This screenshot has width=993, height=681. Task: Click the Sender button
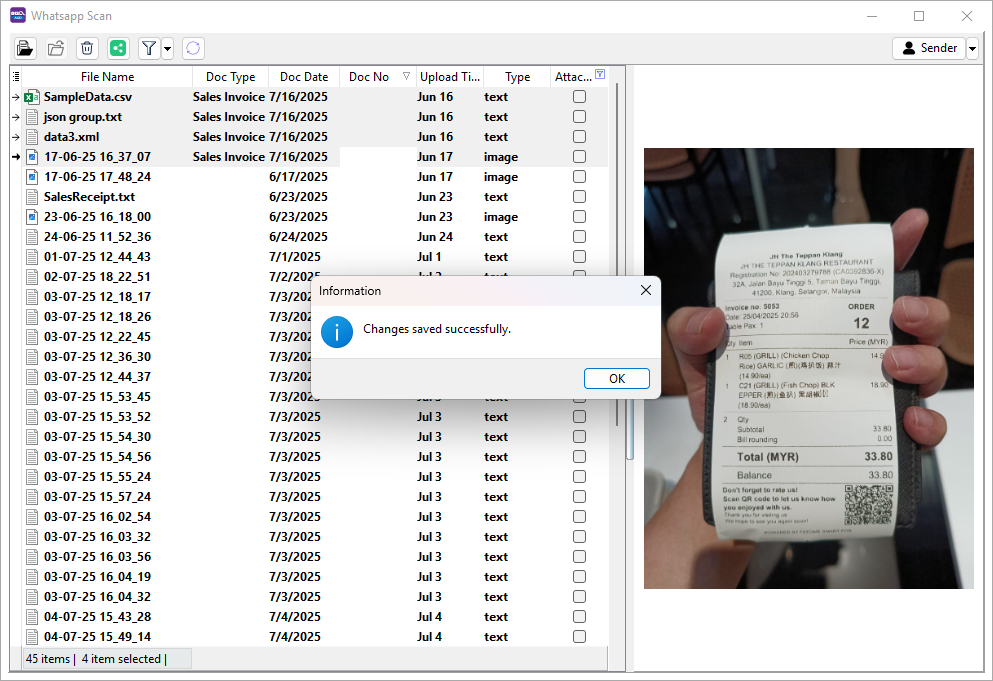click(929, 48)
